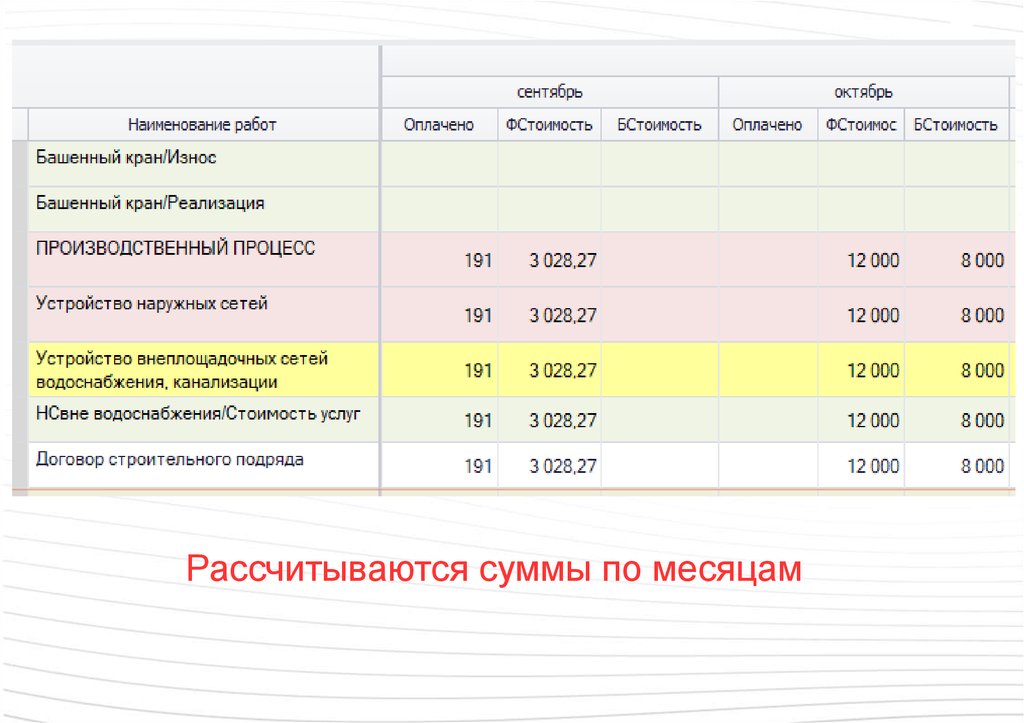Click the 'ФСтоимость' header under сентябрь
Viewport: 1024px width, 723px height.
click(x=549, y=125)
